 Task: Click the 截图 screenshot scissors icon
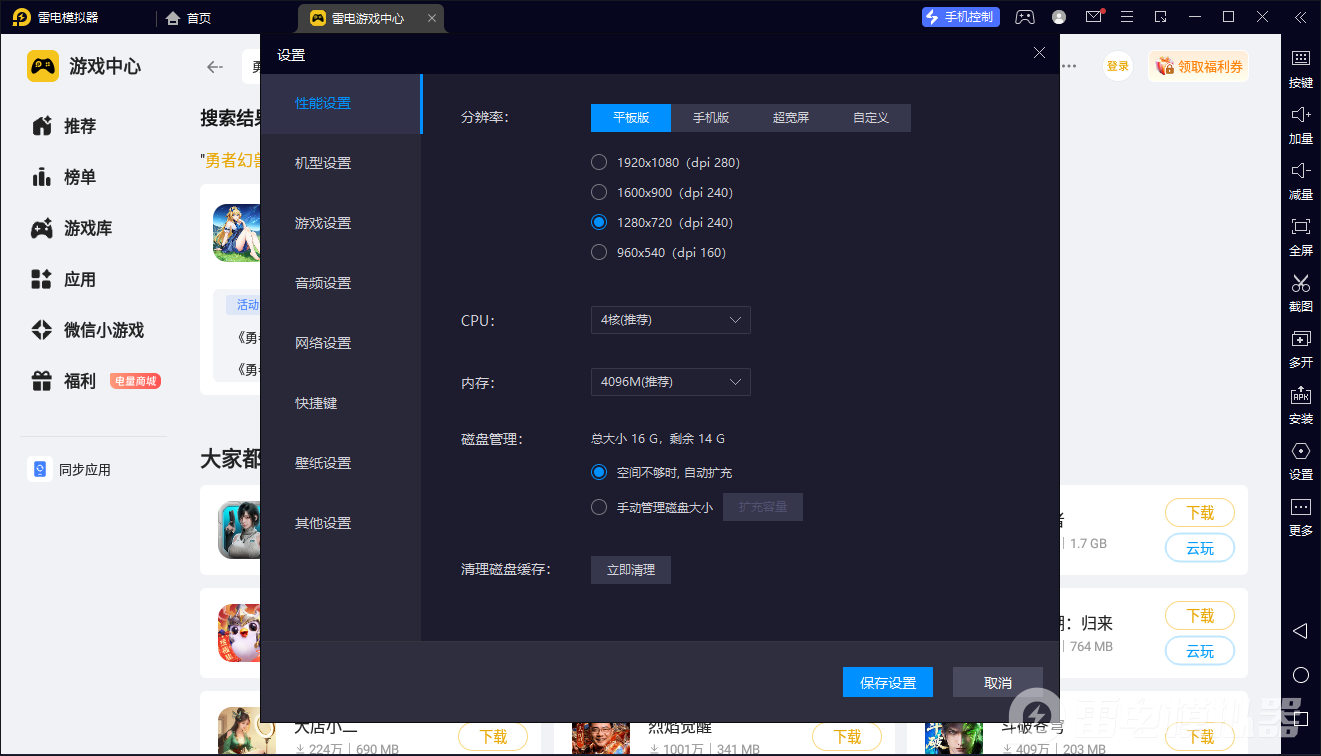(1300, 293)
